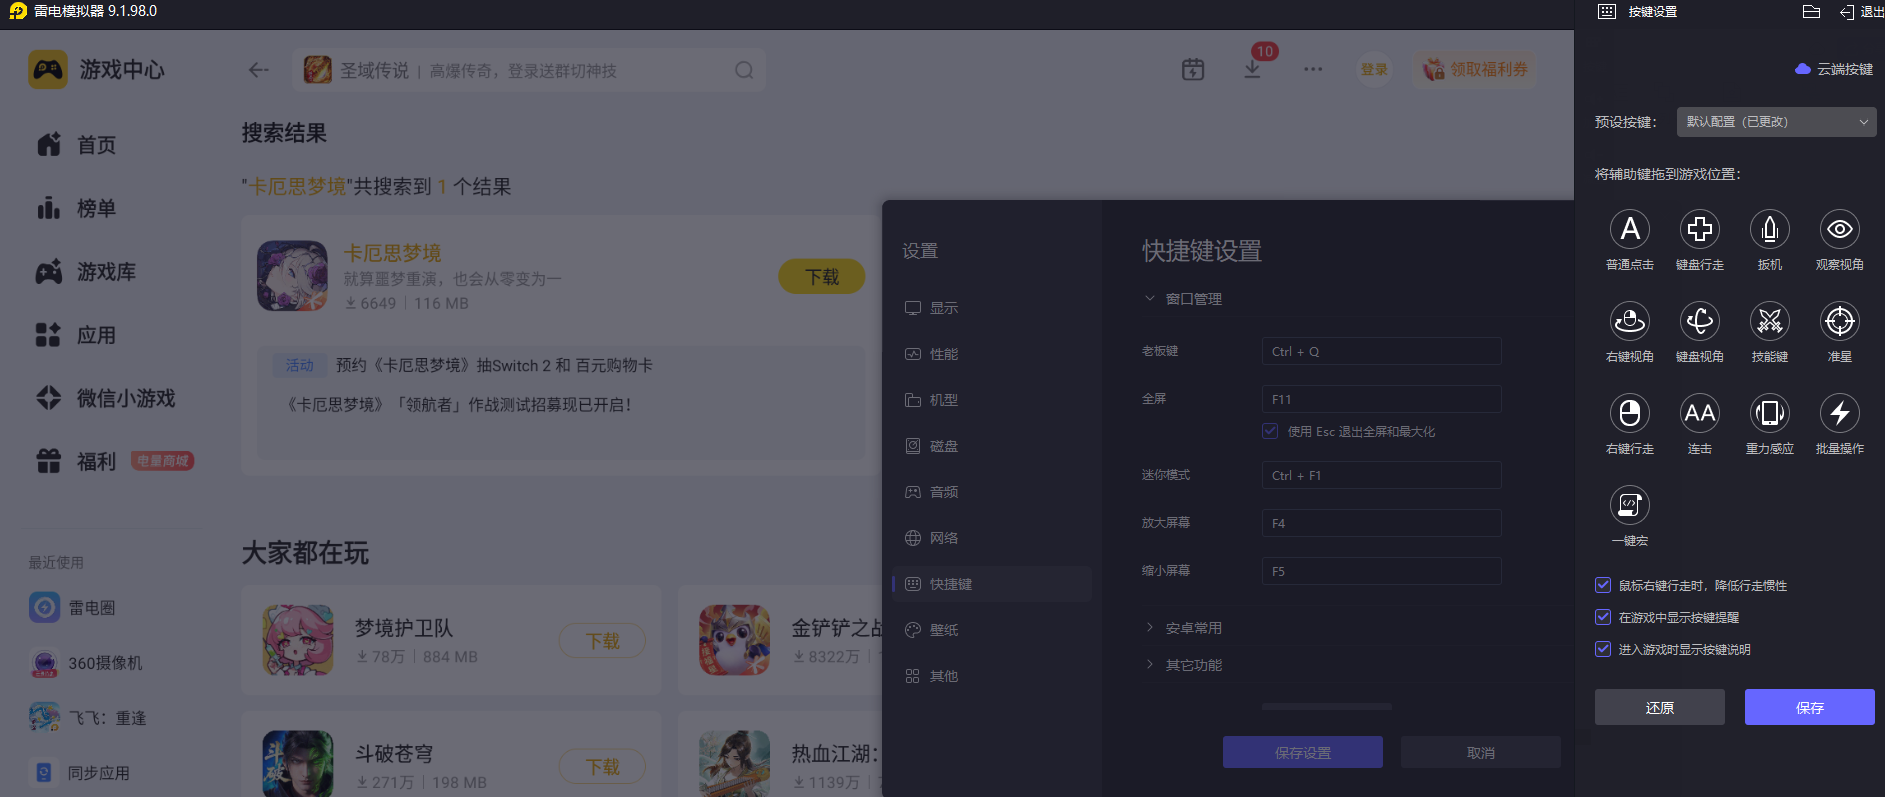Open 游戏库 in the sidebar
The height and width of the screenshot is (797, 1885).
point(86,272)
